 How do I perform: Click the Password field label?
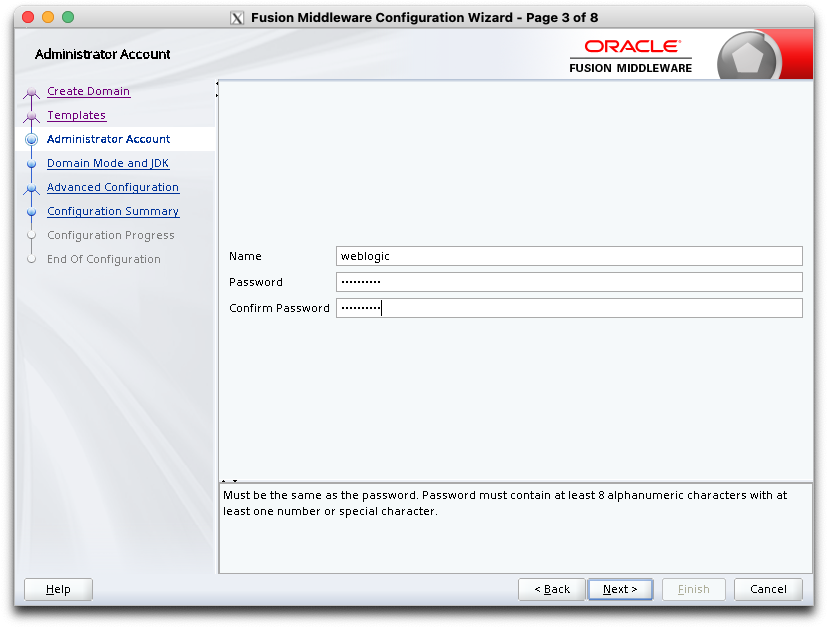pyautogui.click(x=256, y=282)
